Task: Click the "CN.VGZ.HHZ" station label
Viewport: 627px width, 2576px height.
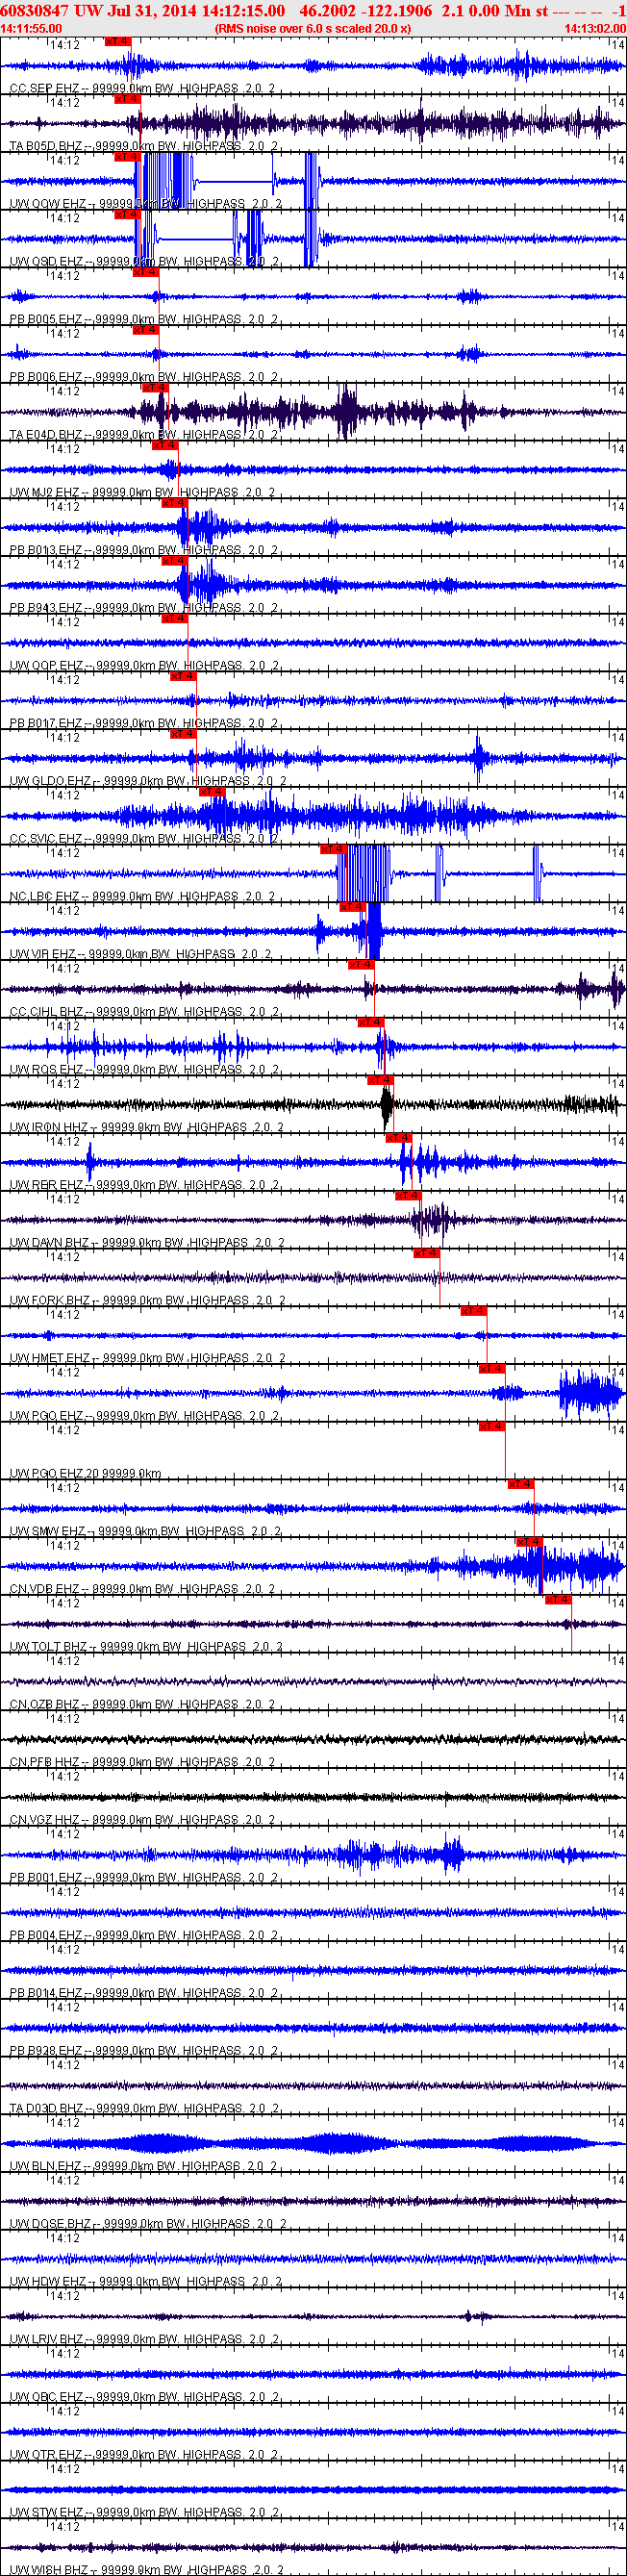Action: point(46,1820)
